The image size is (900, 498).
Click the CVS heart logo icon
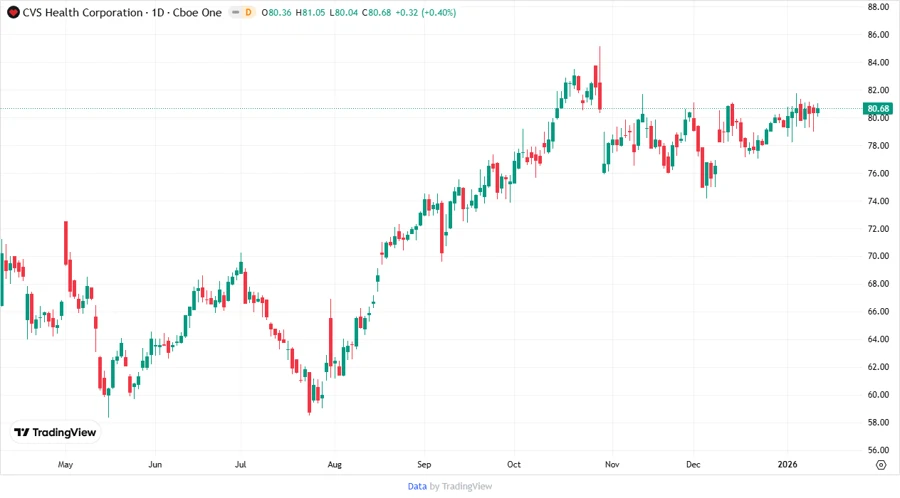coord(13,13)
